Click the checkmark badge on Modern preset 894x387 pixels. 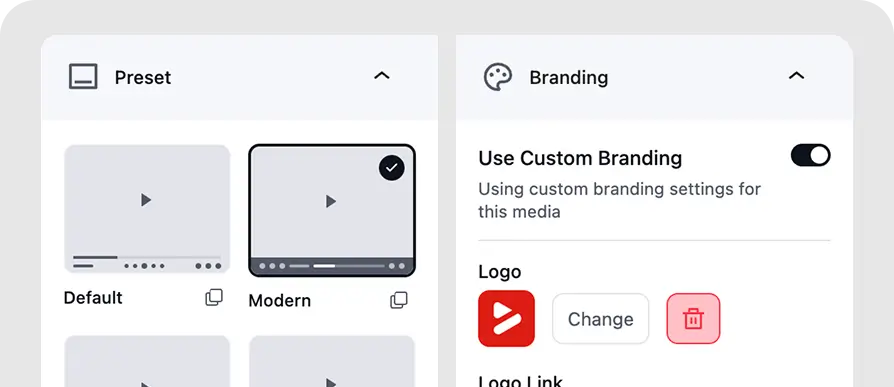(x=392, y=168)
